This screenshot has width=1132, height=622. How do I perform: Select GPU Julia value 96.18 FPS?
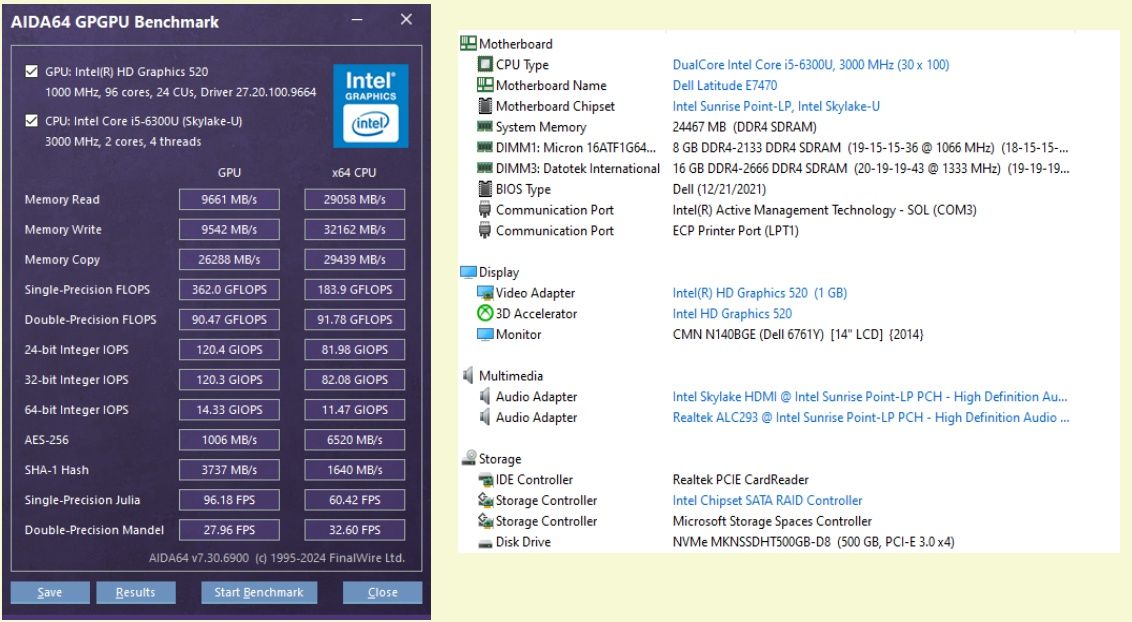tap(229, 500)
